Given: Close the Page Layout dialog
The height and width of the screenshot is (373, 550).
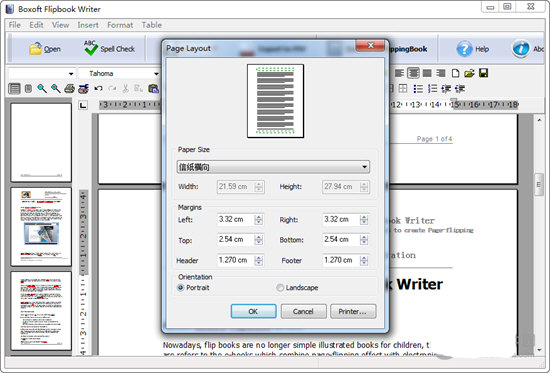Looking at the screenshot, I should 370,45.
